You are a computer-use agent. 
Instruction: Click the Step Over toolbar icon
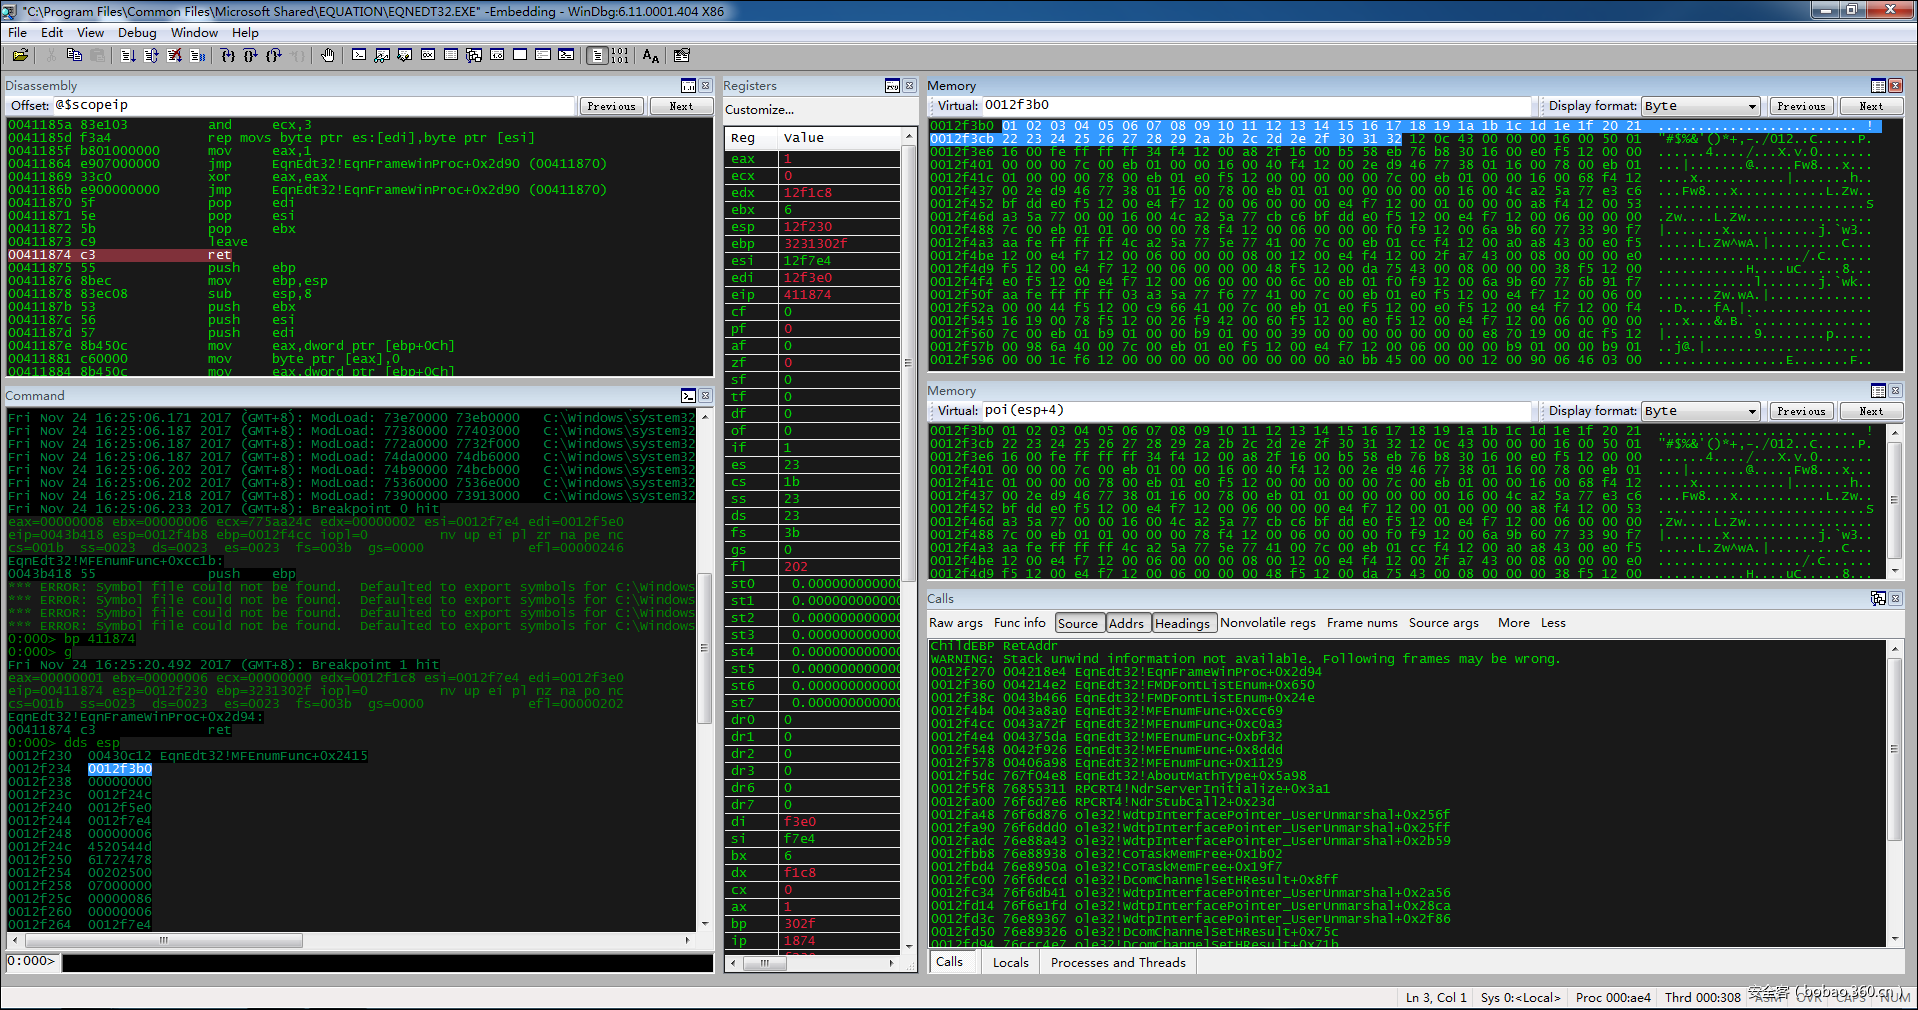(251, 56)
